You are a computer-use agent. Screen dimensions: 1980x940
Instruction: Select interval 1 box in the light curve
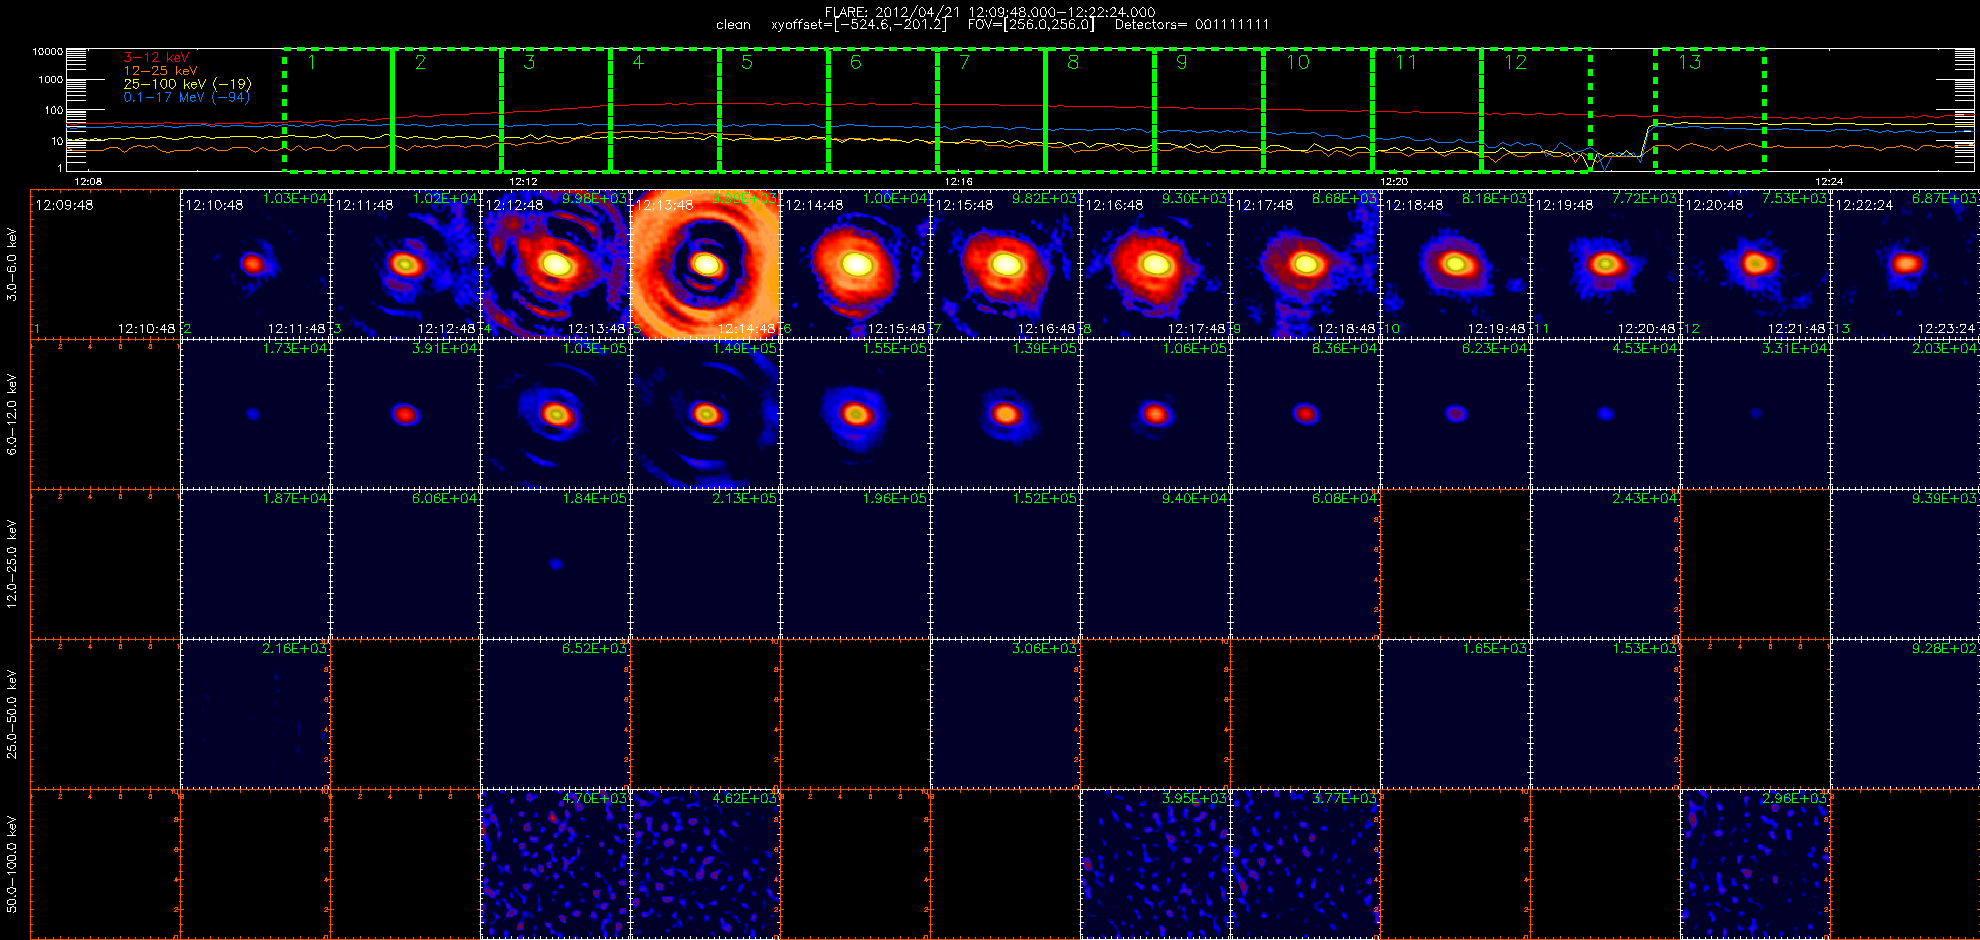point(338,110)
